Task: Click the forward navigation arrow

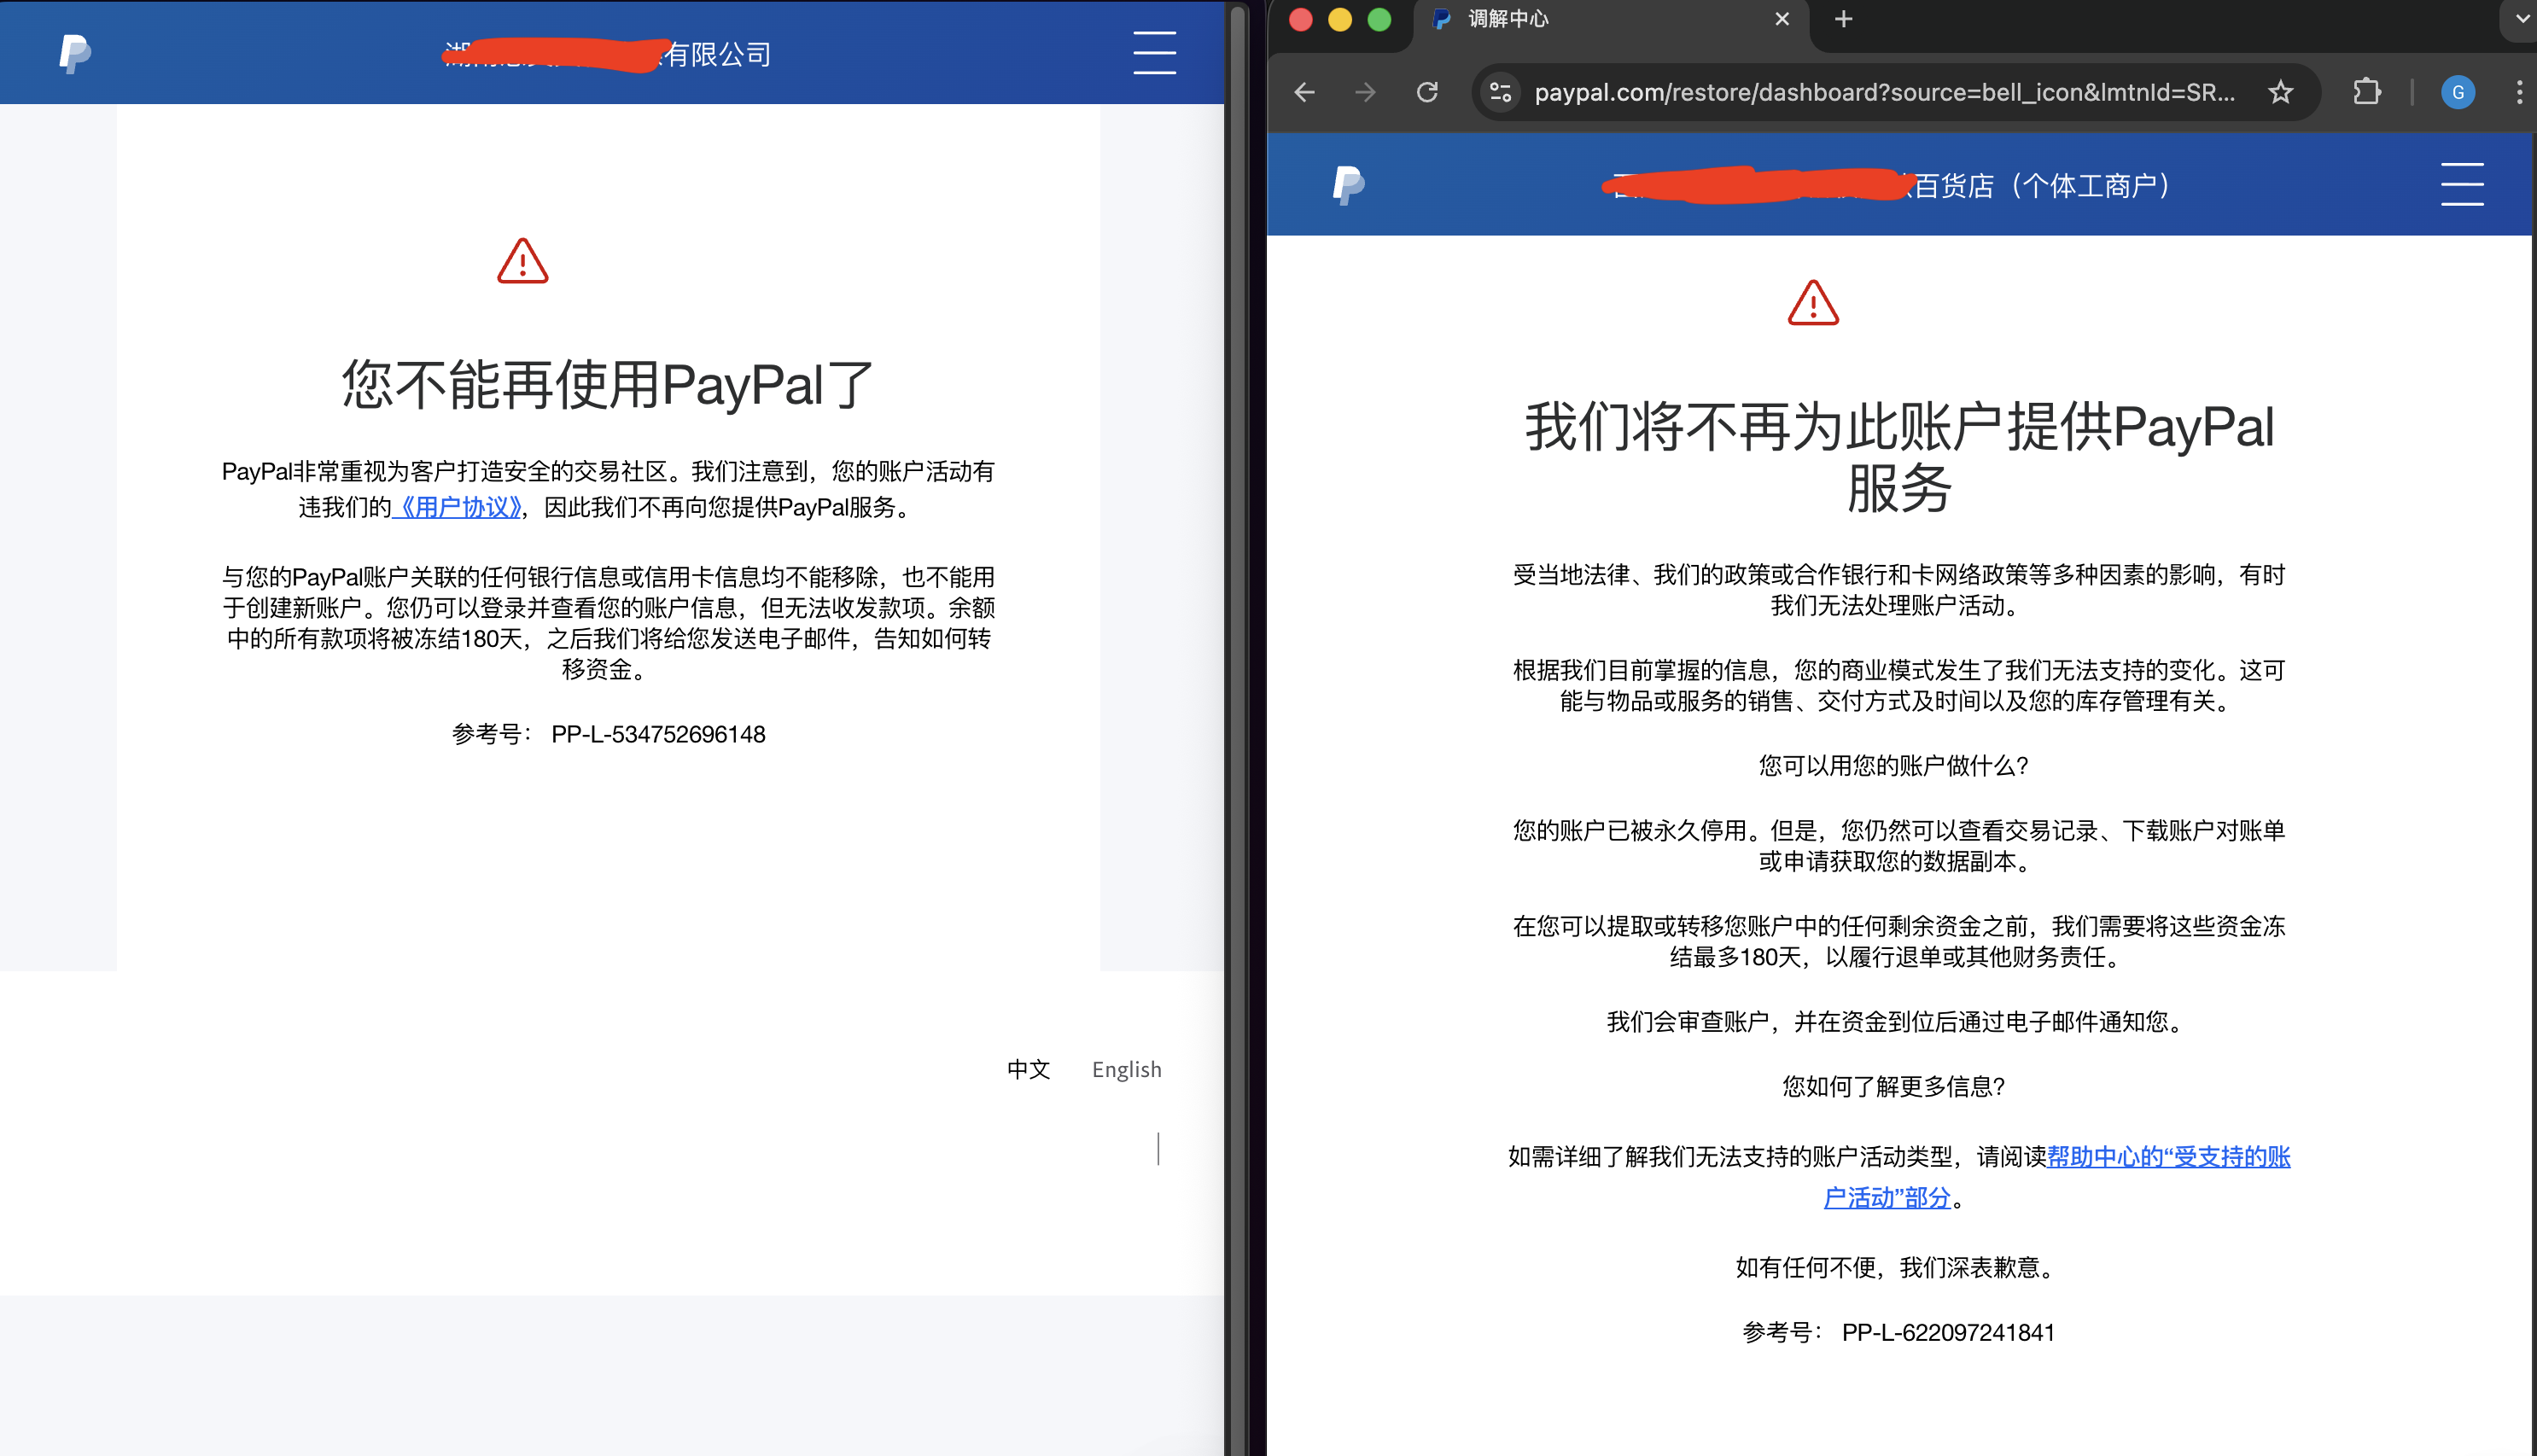Action: [x=1365, y=92]
